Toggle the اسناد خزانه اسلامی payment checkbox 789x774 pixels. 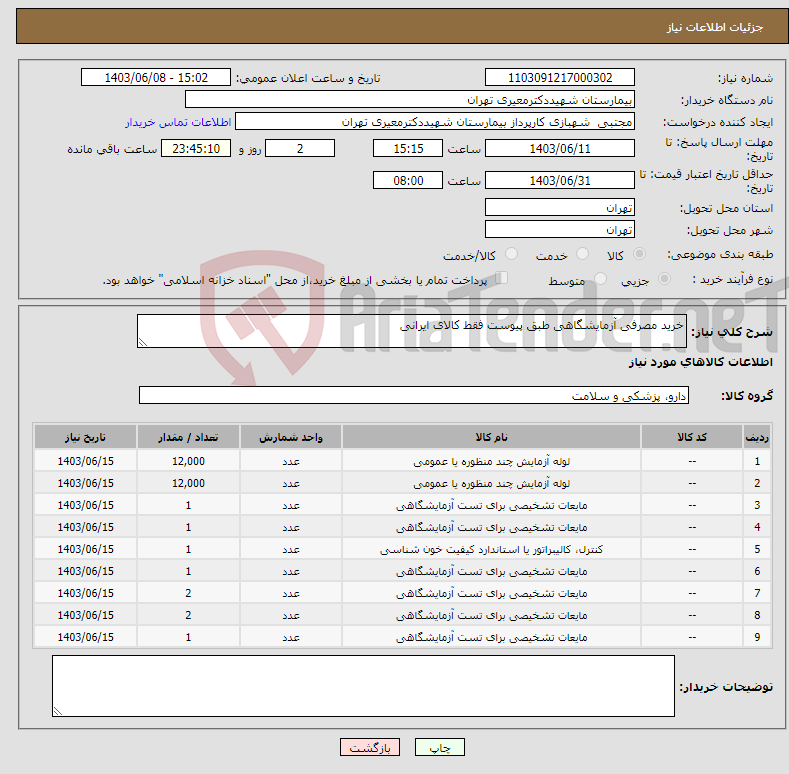click(501, 278)
